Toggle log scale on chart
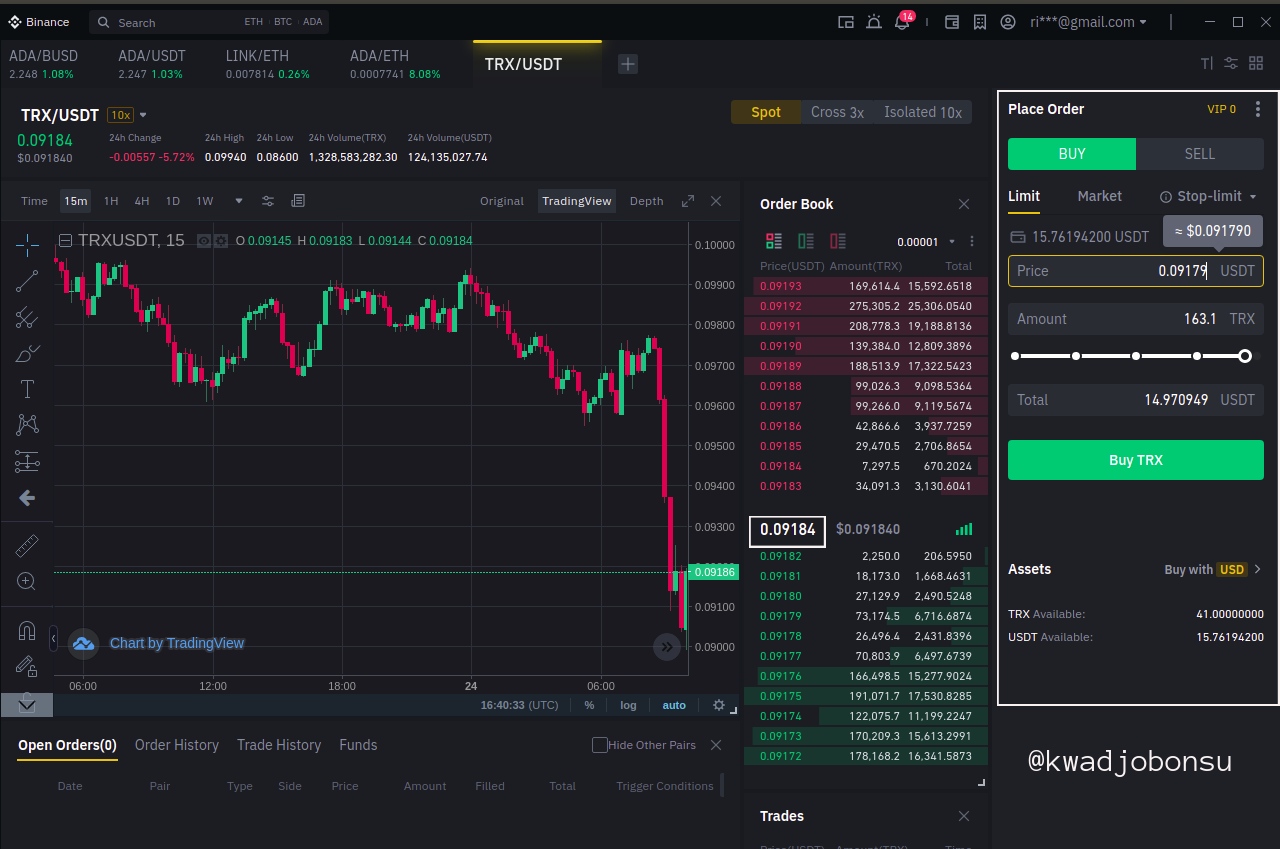The width and height of the screenshot is (1280, 849). 628,705
